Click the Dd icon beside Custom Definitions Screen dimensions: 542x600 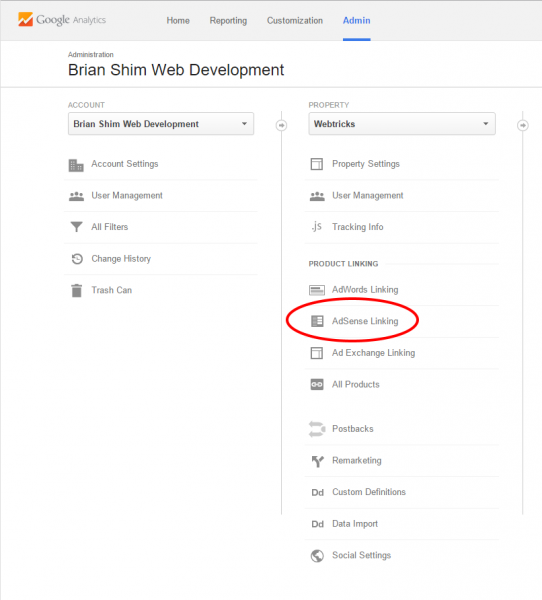coord(317,492)
